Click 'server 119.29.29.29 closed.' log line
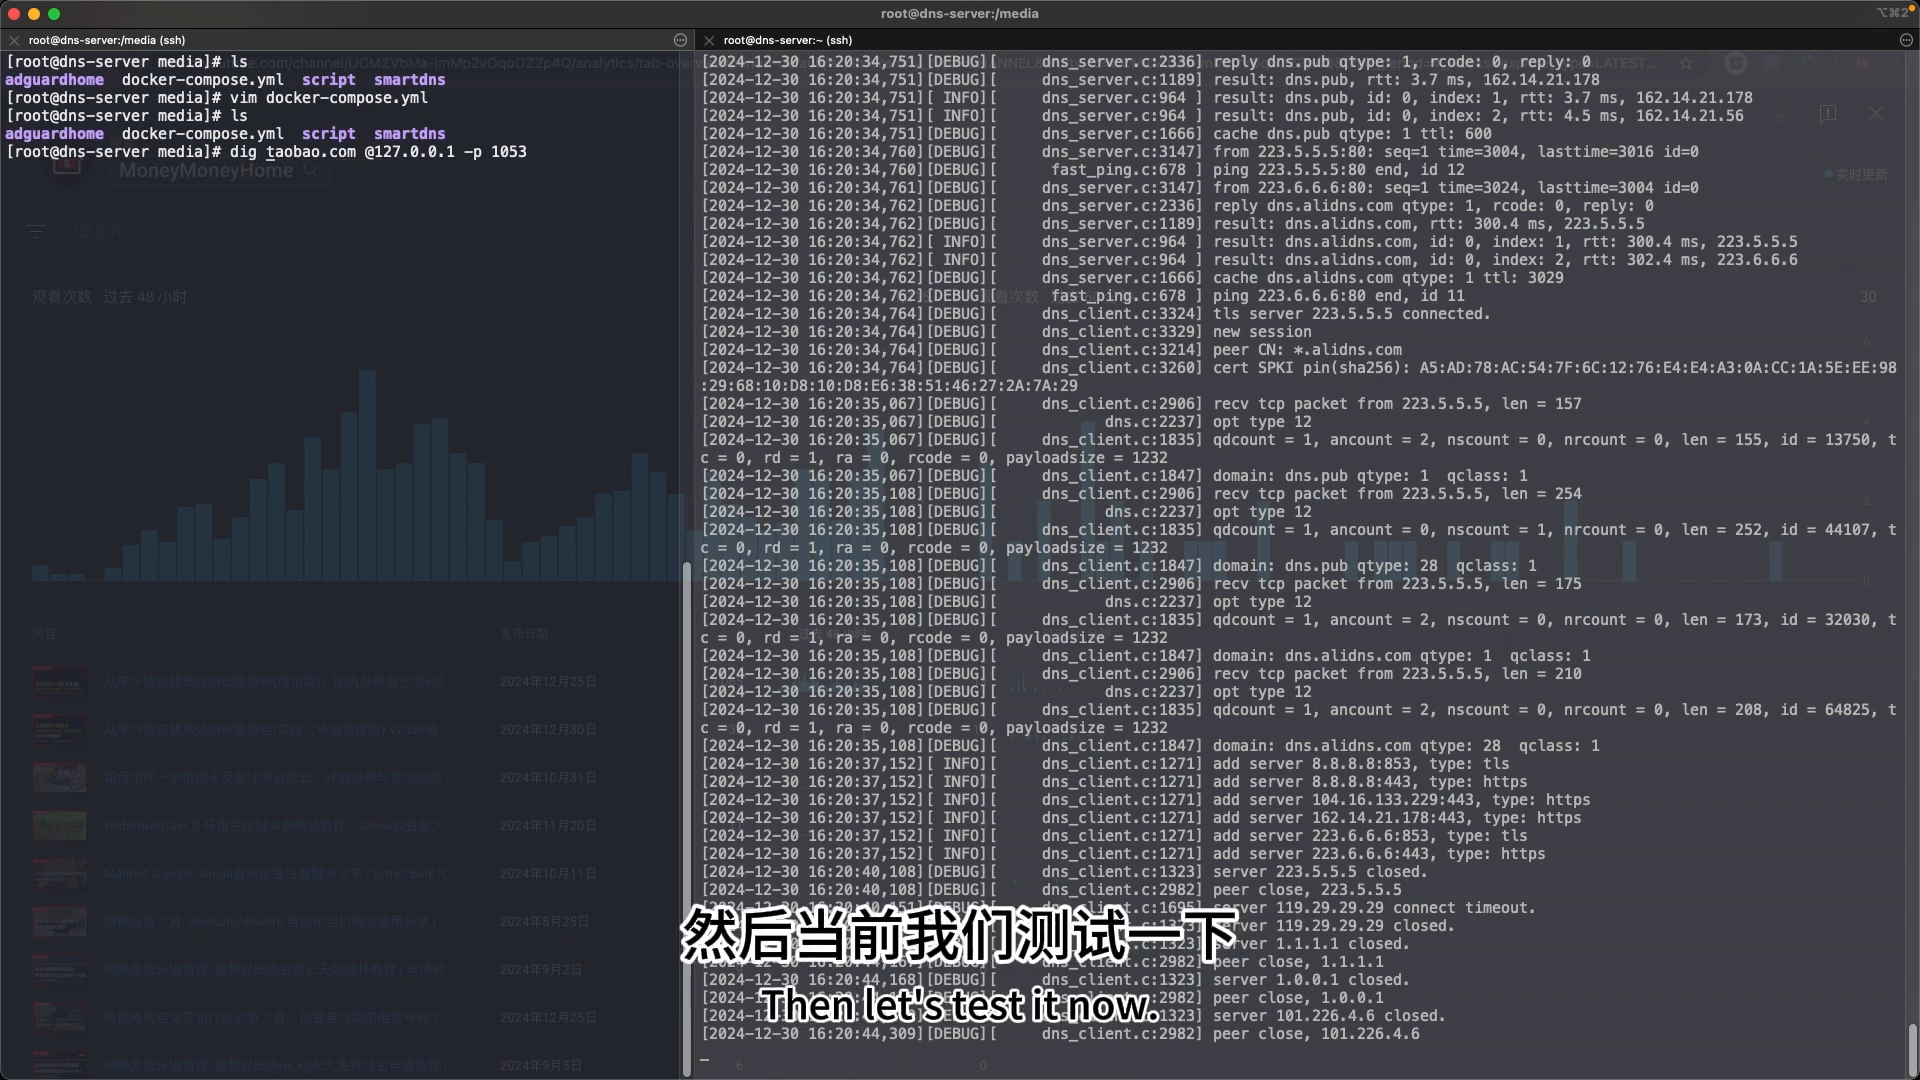This screenshot has height=1080, width=1920. (x=1334, y=926)
